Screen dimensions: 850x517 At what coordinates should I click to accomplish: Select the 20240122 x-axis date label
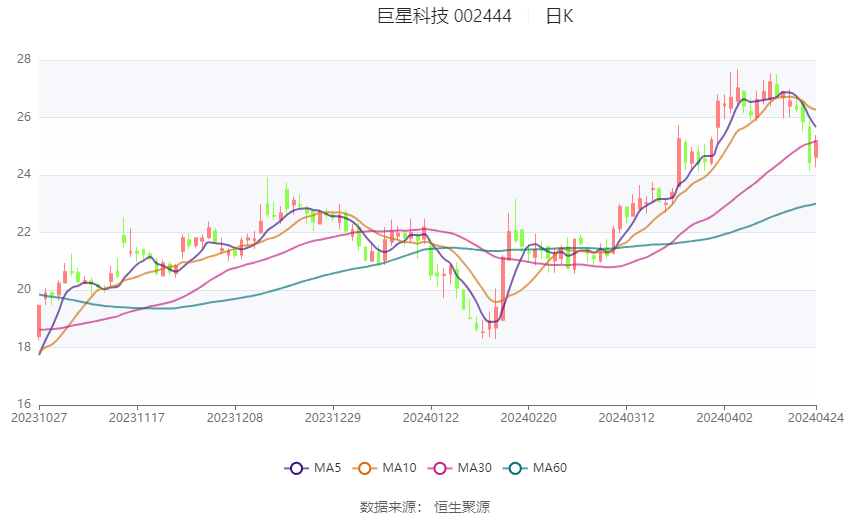click(430, 418)
